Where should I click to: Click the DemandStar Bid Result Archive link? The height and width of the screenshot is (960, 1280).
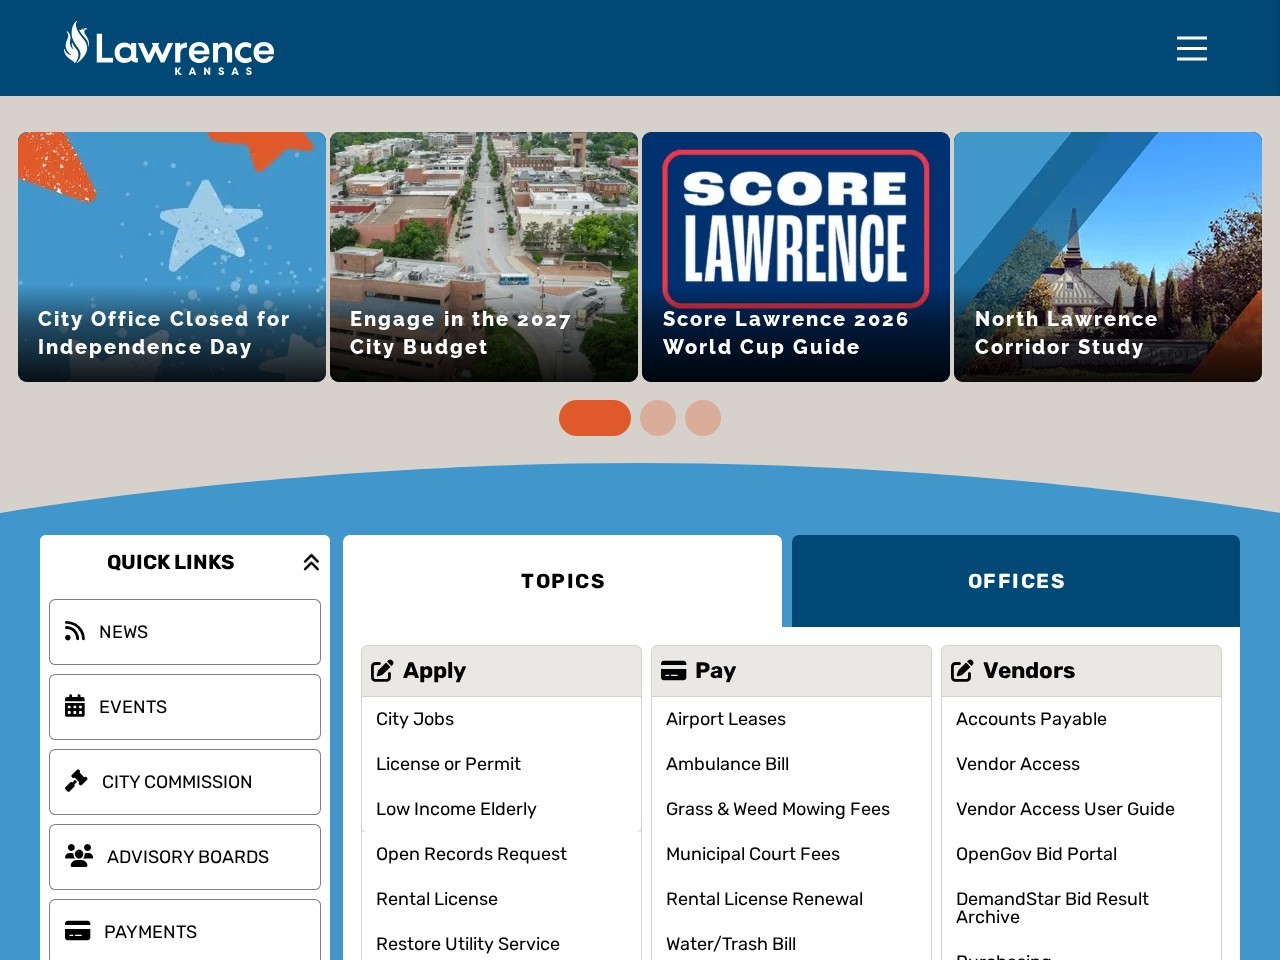1053,908
